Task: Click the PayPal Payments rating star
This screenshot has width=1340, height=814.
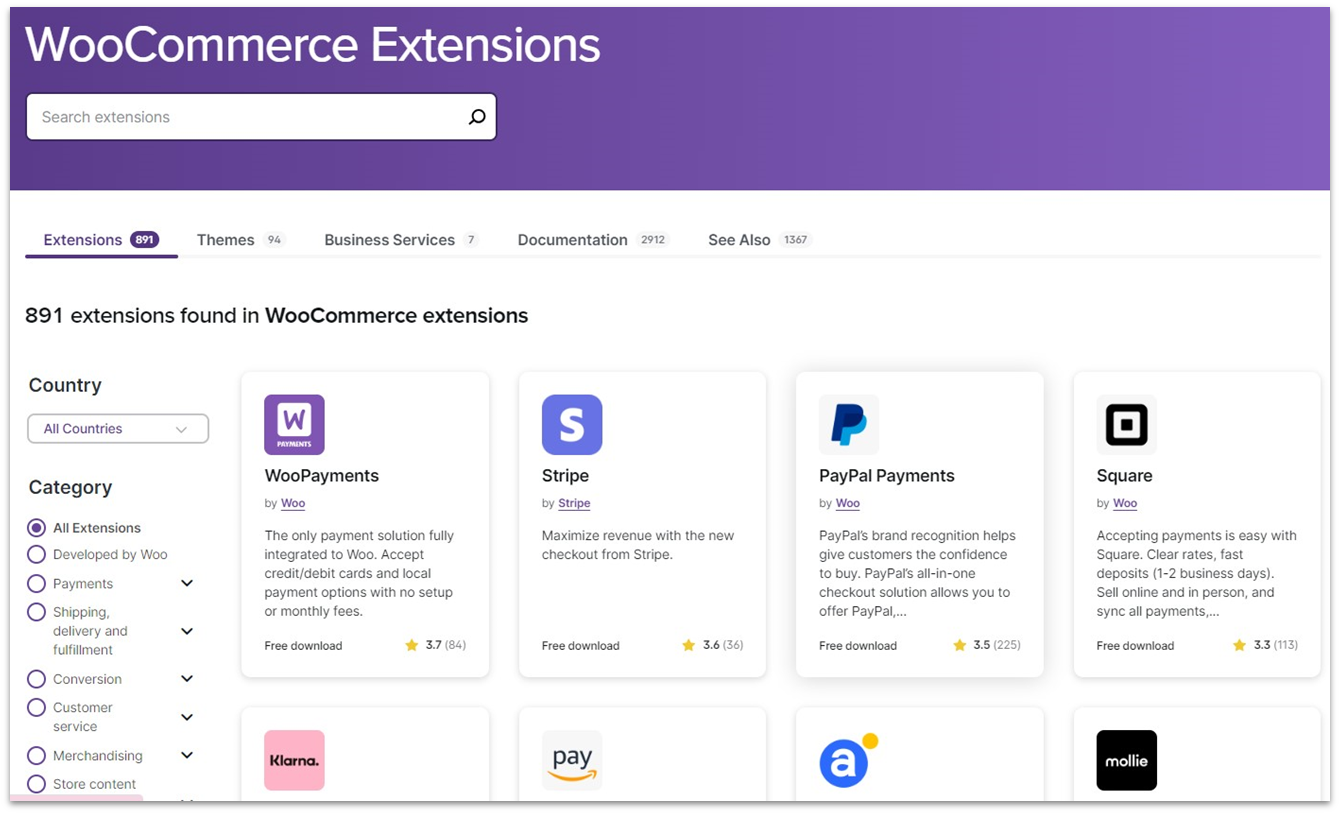Action: point(960,646)
